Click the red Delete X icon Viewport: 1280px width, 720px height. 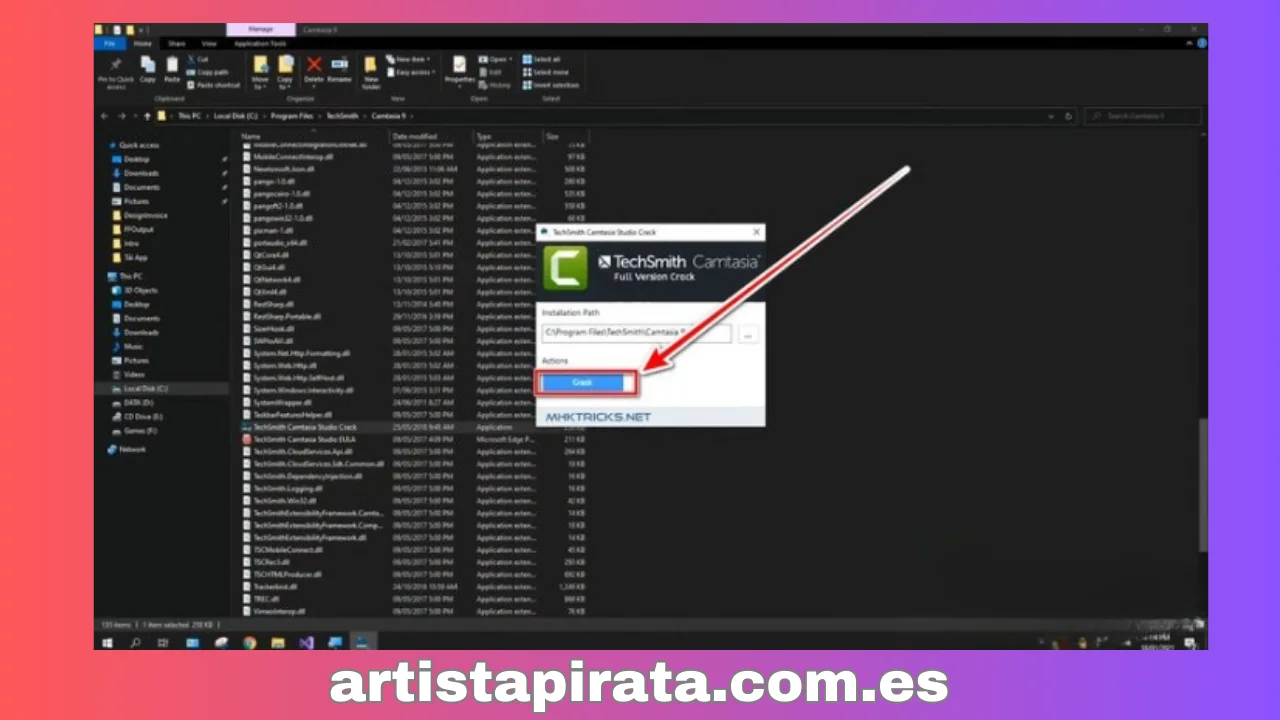tap(314, 66)
